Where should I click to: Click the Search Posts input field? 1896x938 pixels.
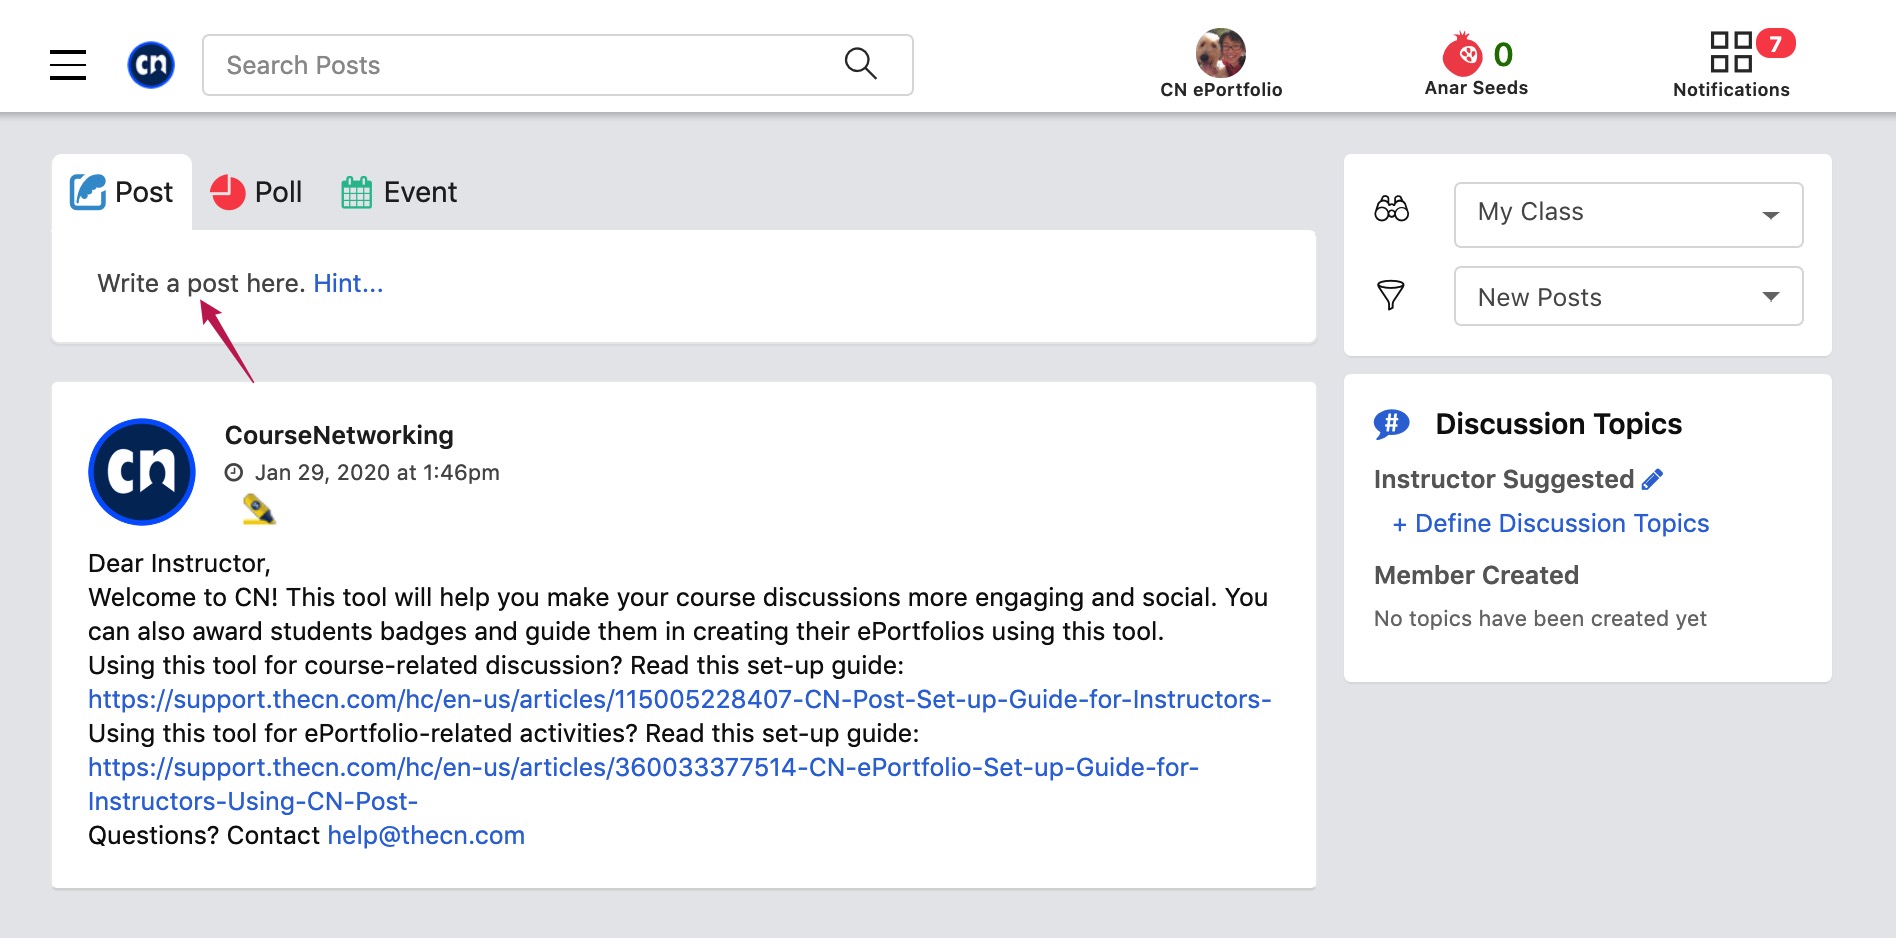[557, 65]
